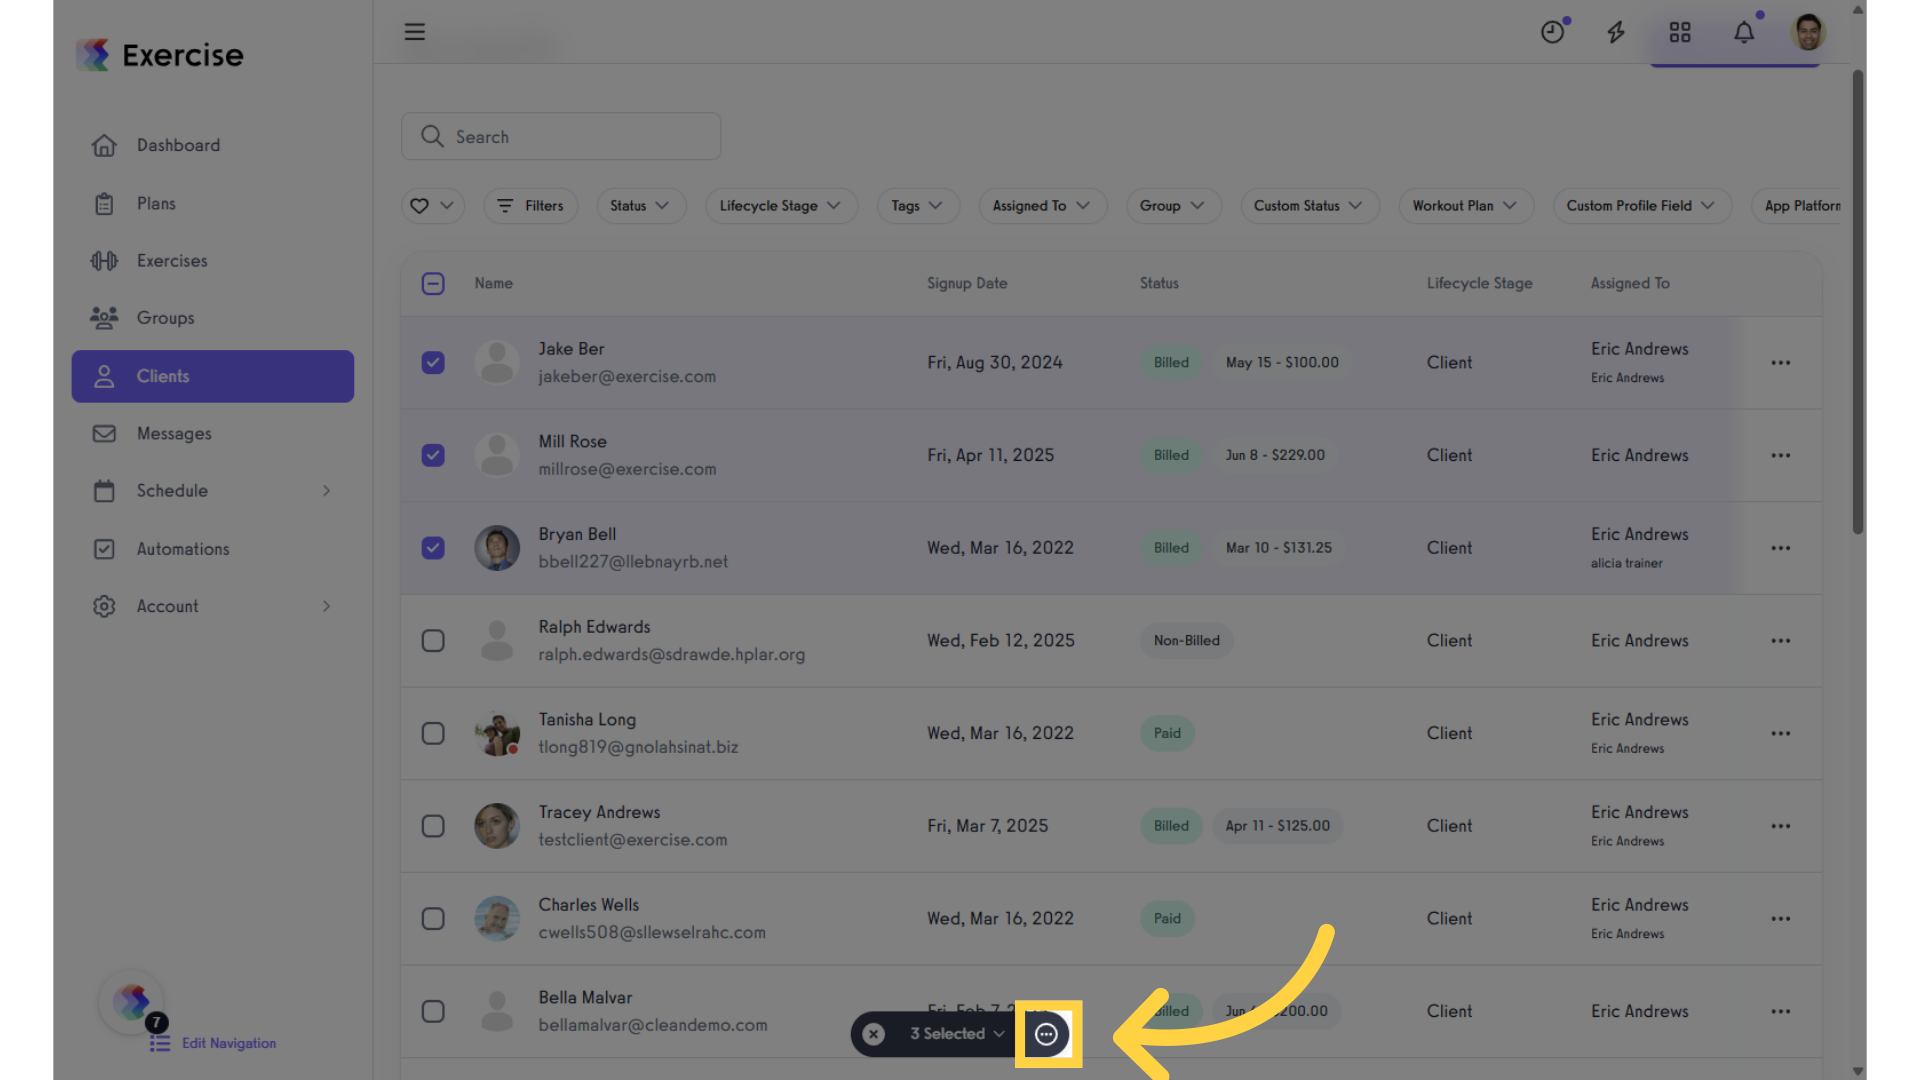Expand the Lifecycle Stage filter dropdown
Screen dimensions: 1920x1080
pos(781,206)
